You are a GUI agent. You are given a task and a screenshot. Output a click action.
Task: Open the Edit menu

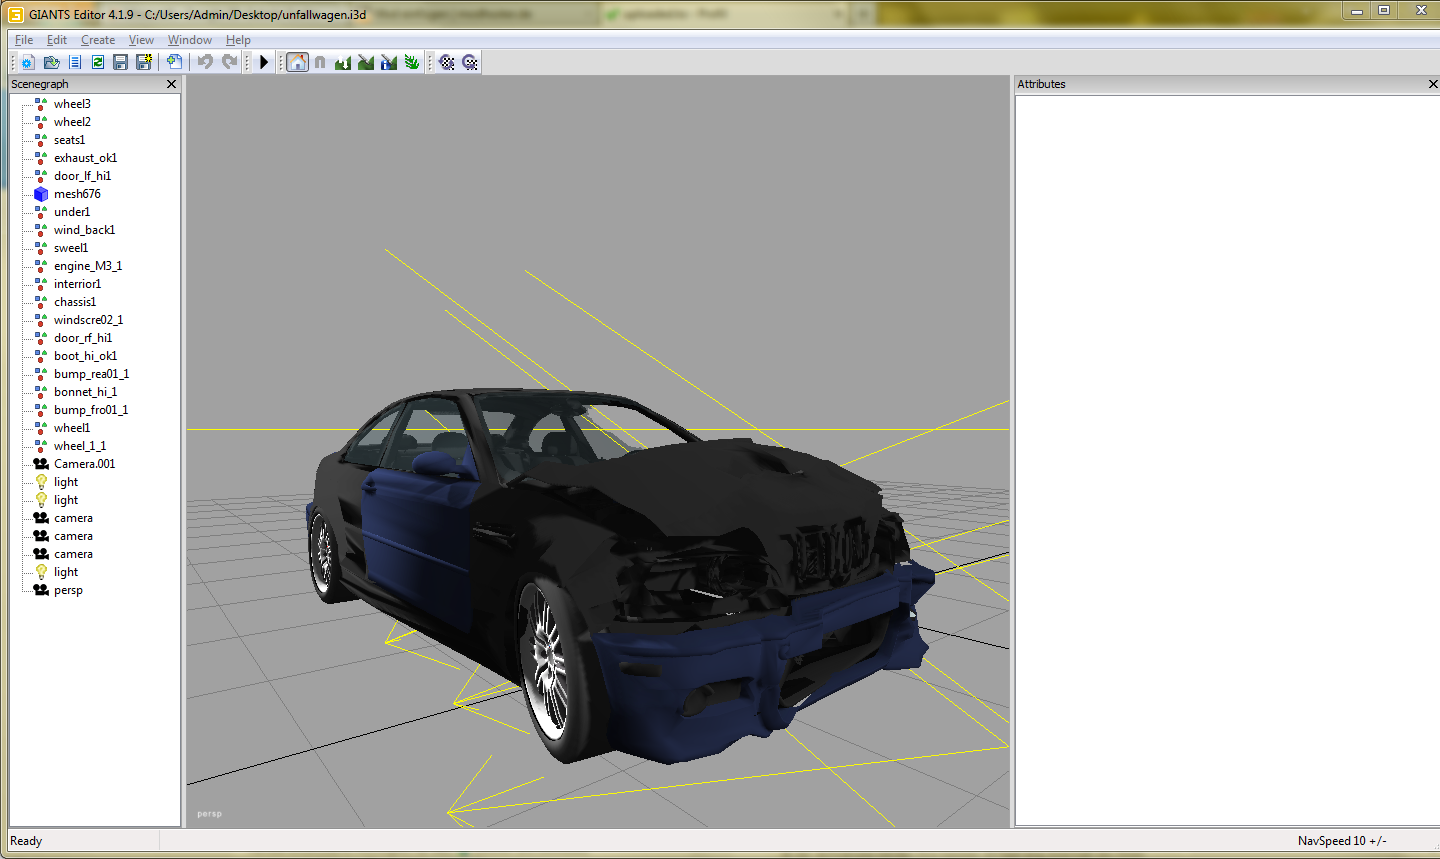click(57, 40)
